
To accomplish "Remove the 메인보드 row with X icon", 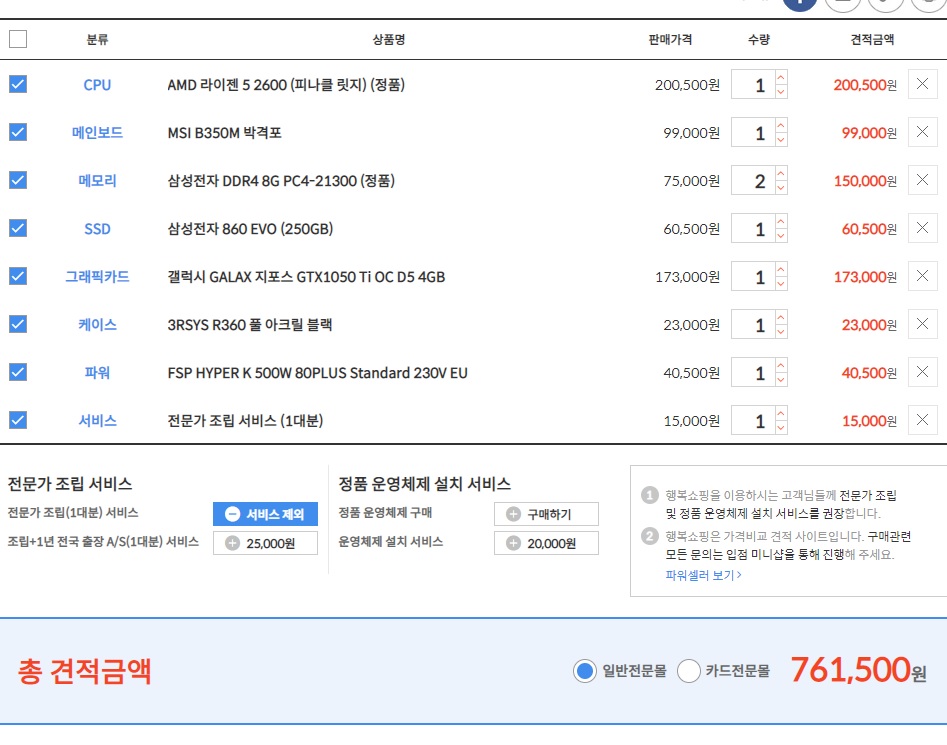I will 922,132.
